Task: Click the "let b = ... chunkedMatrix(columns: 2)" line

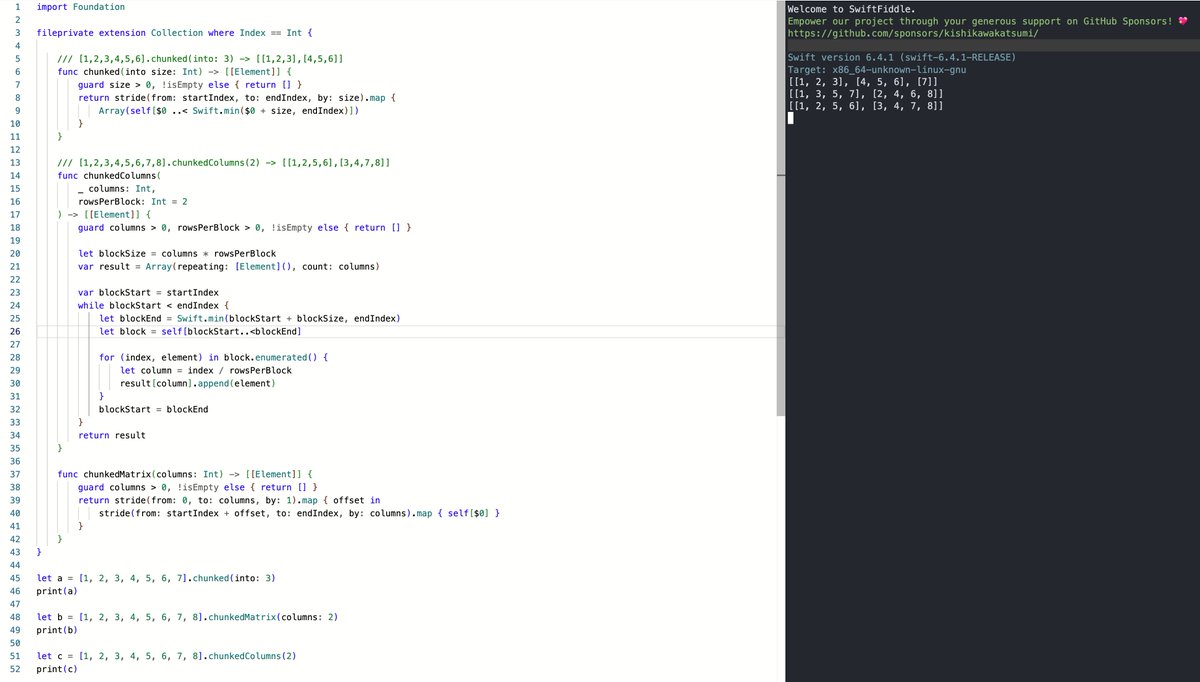Action: (186, 618)
